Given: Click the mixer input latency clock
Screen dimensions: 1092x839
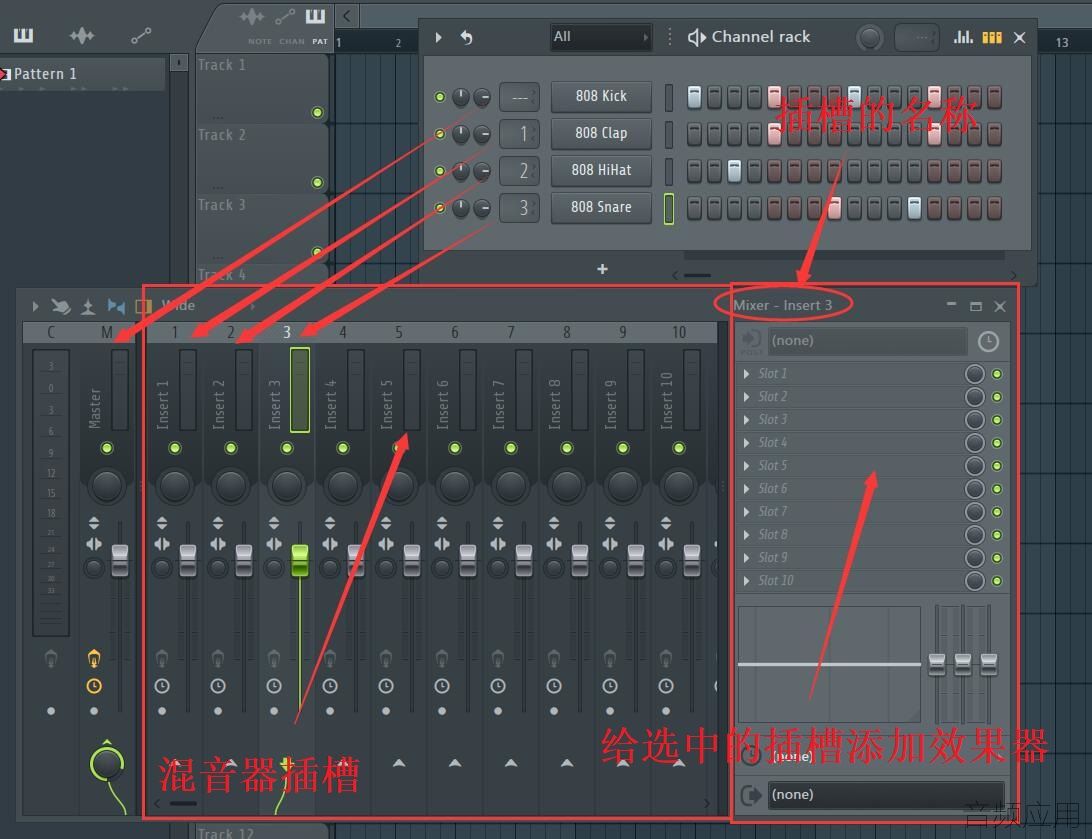Looking at the screenshot, I should [x=988, y=341].
